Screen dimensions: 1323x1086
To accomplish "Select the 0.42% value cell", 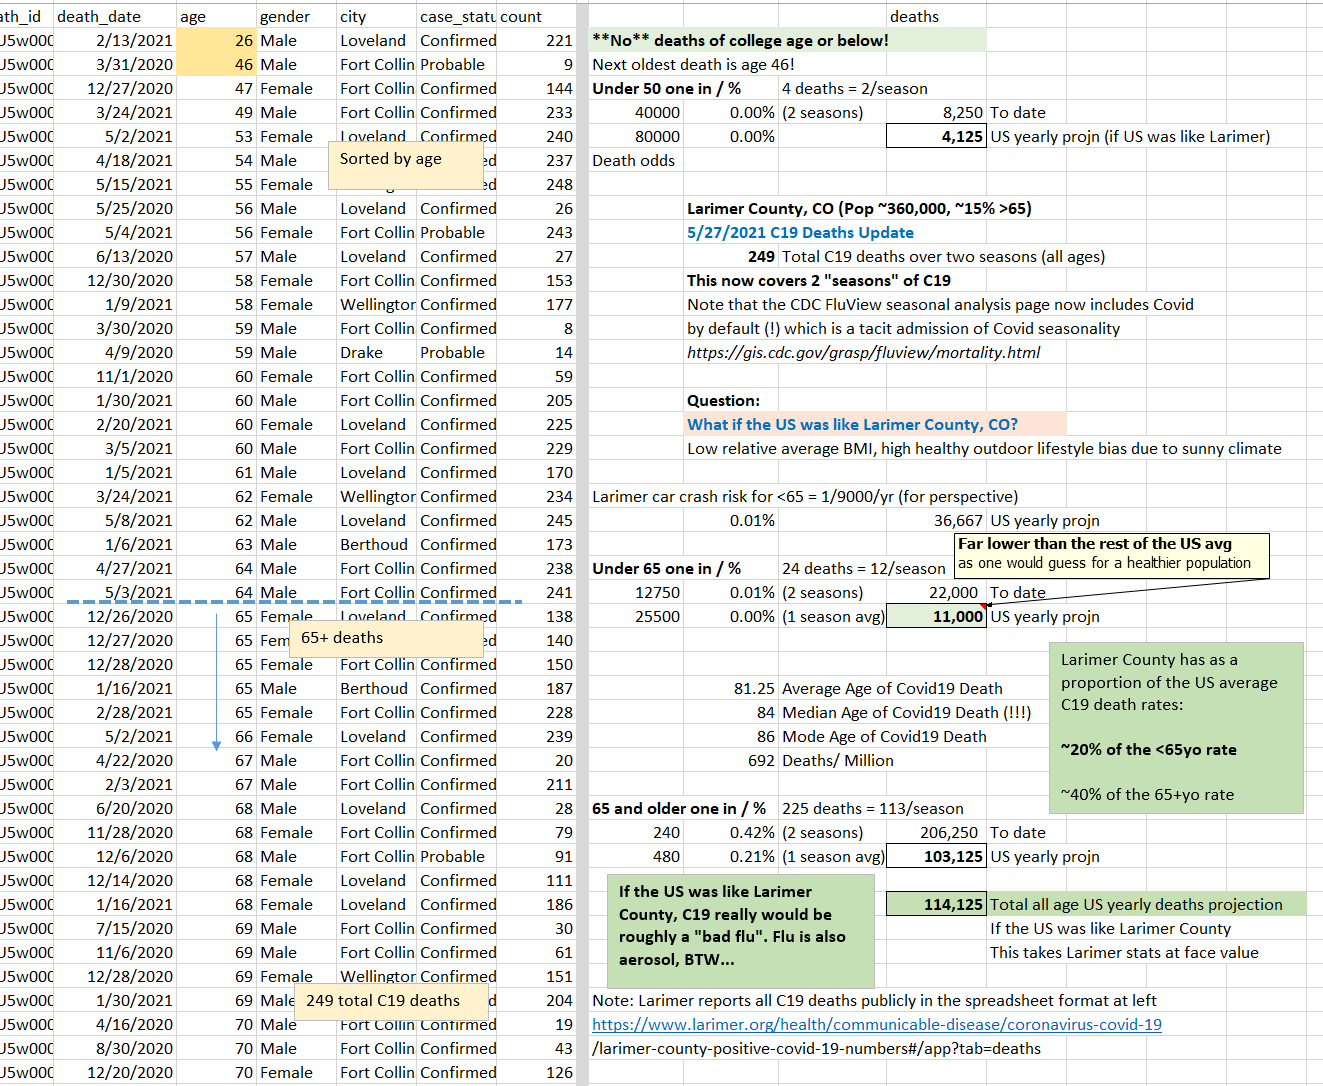I will point(732,832).
